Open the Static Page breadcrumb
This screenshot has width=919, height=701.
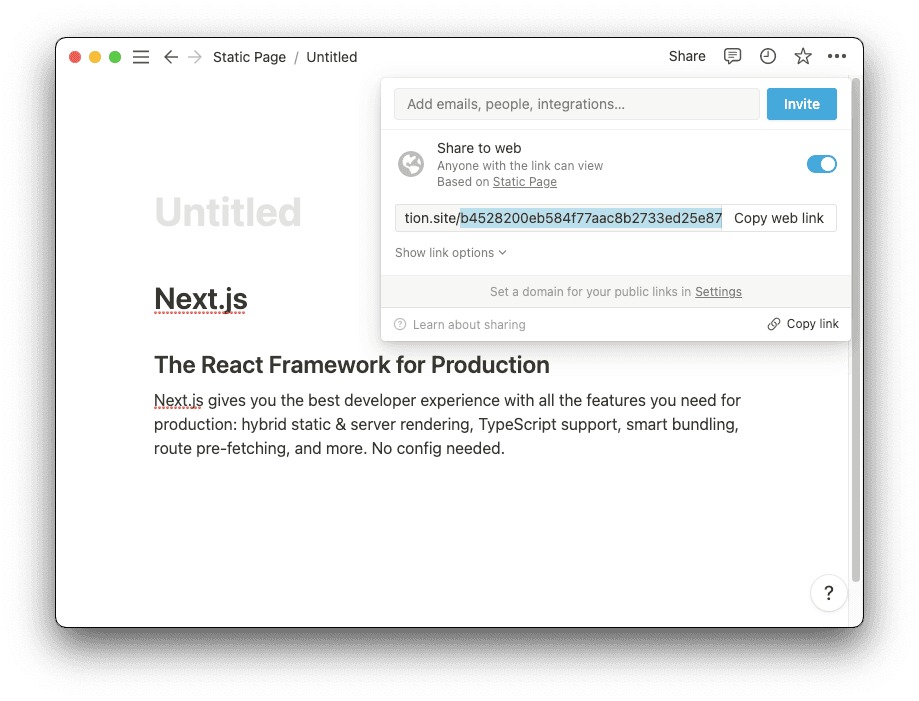(x=249, y=57)
